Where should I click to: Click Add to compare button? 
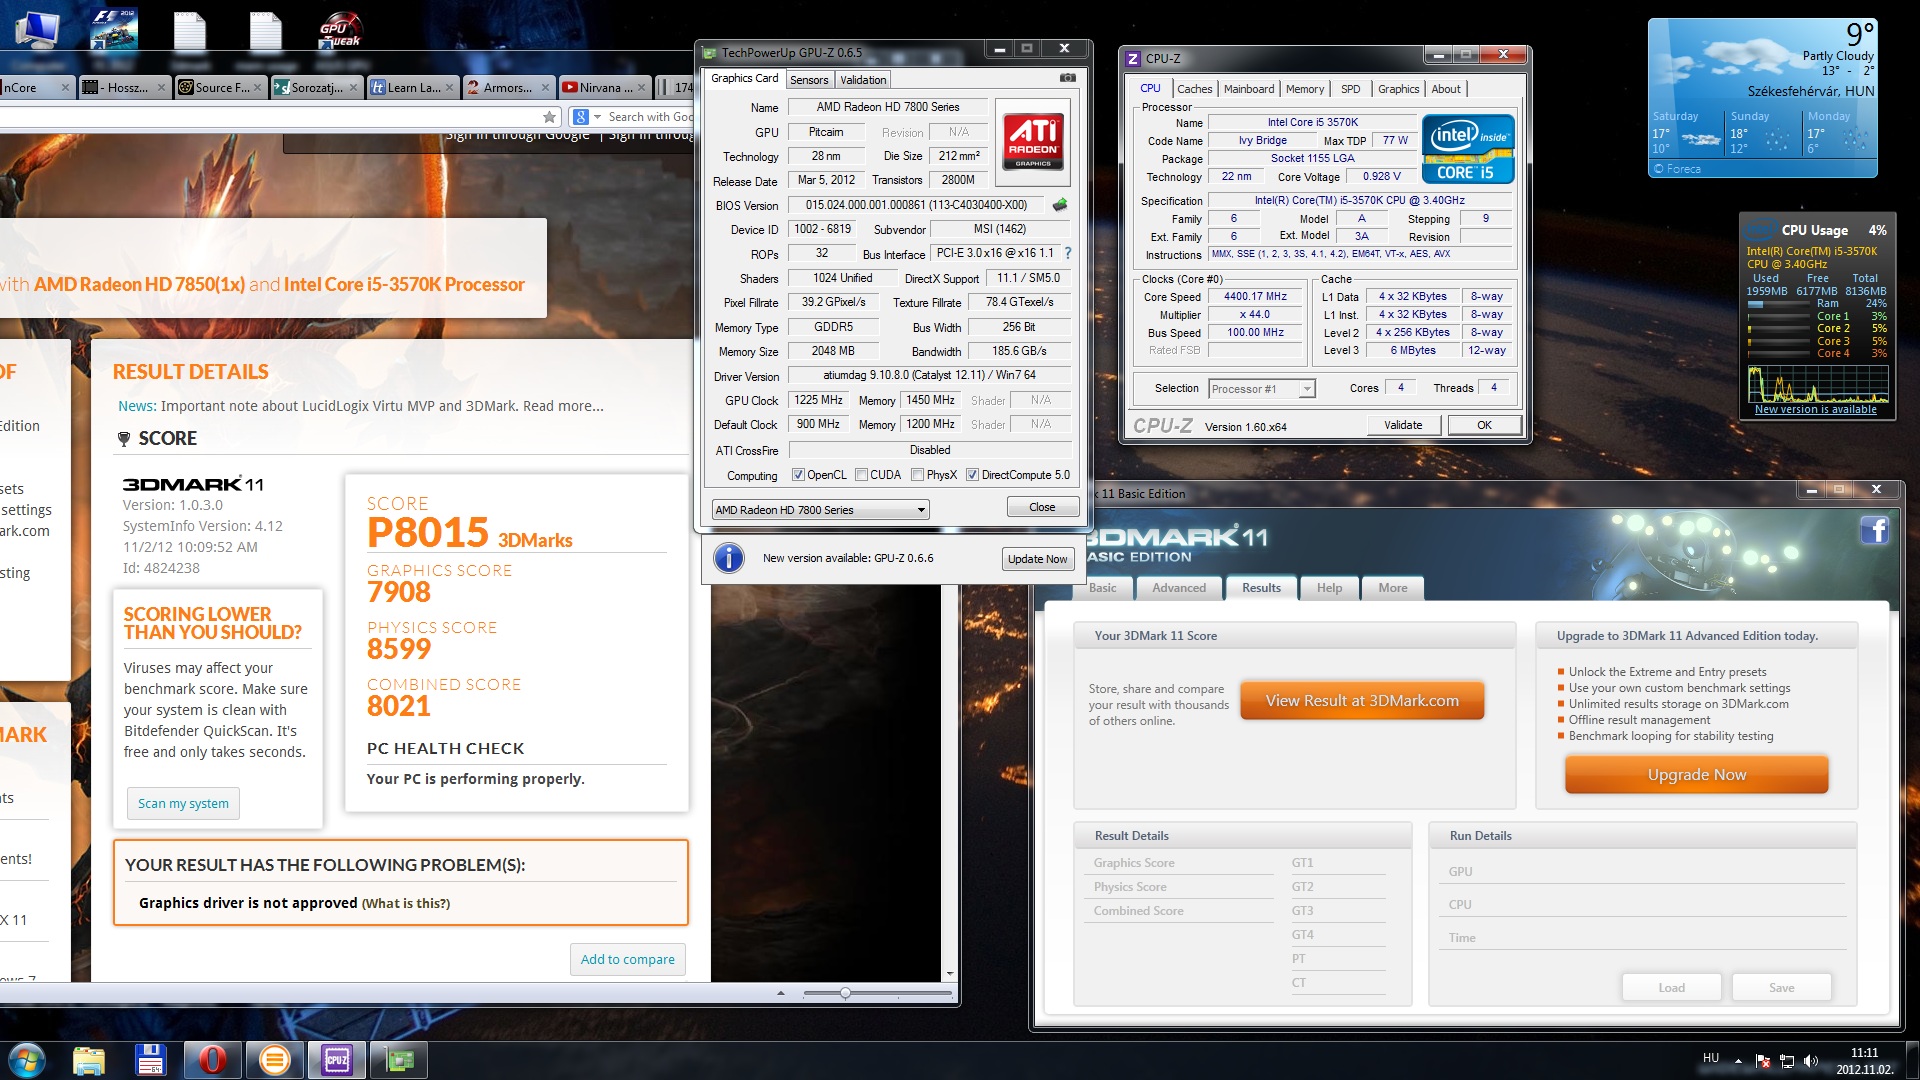click(628, 959)
